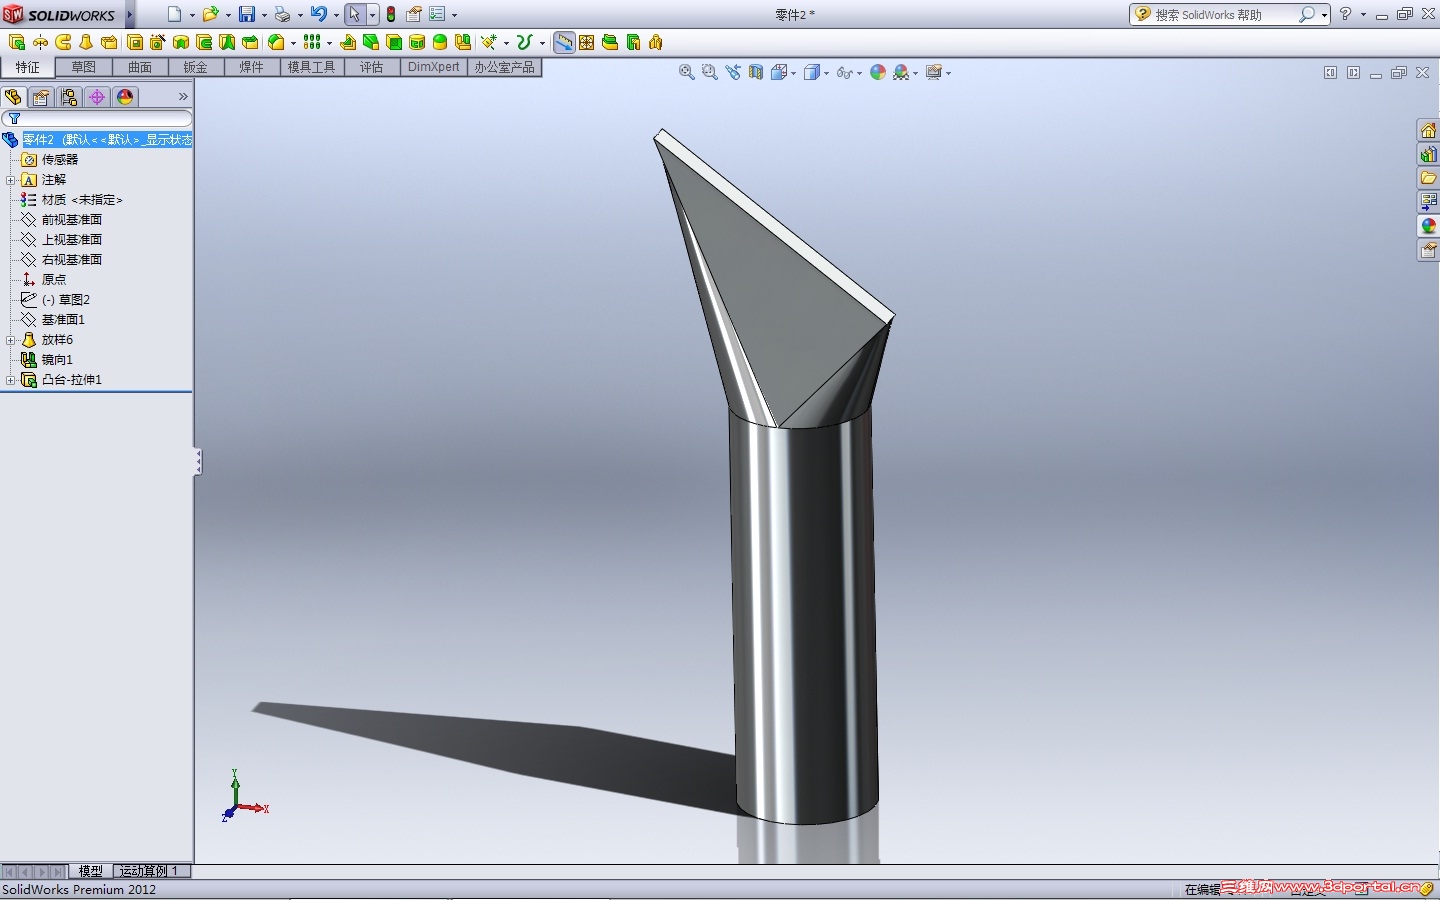Select the Extruded Boss/Base feature tool

[17, 42]
